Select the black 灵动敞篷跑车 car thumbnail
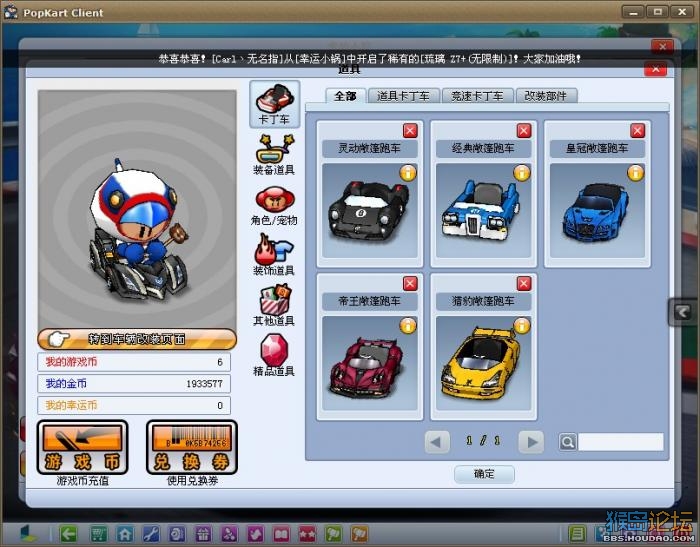Screen dimensions: 700x547 (369, 210)
